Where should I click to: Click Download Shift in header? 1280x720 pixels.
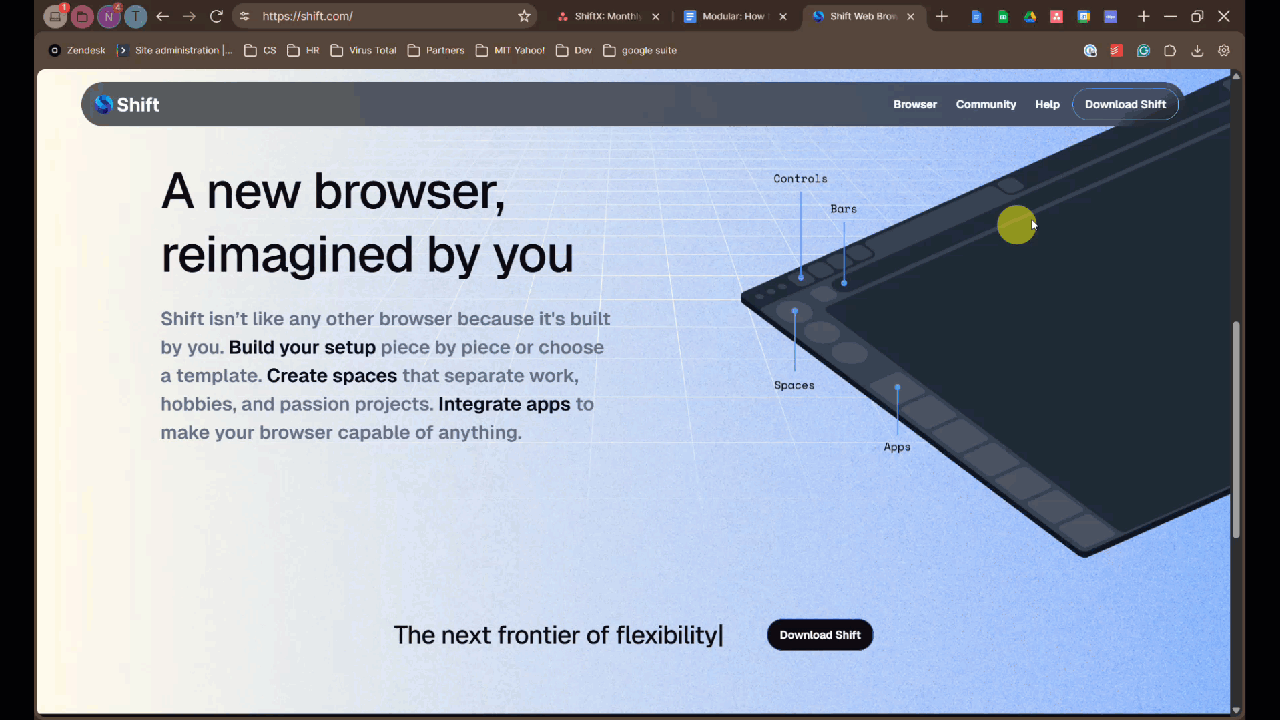(x=1125, y=104)
